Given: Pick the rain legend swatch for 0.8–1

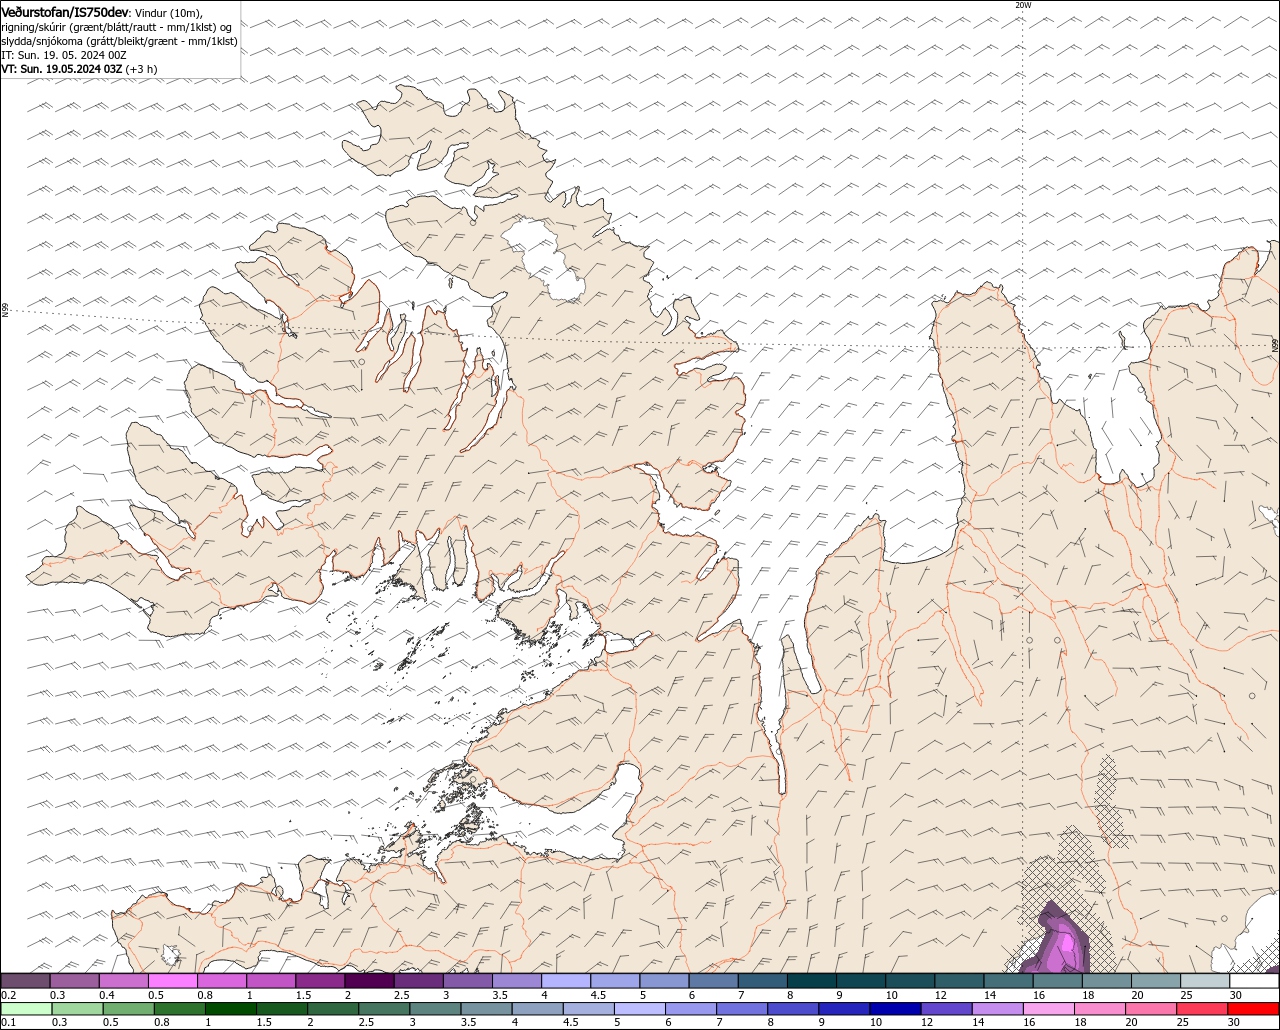Looking at the screenshot, I should [180, 1008].
